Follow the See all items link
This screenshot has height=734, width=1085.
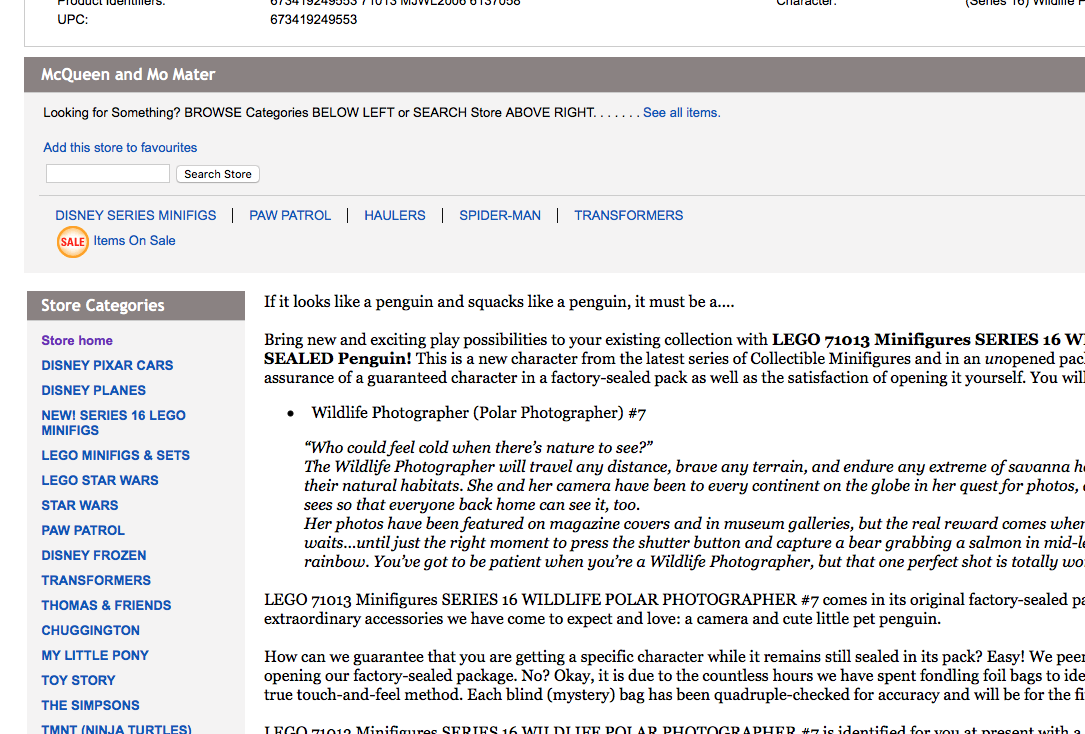click(x=681, y=113)
